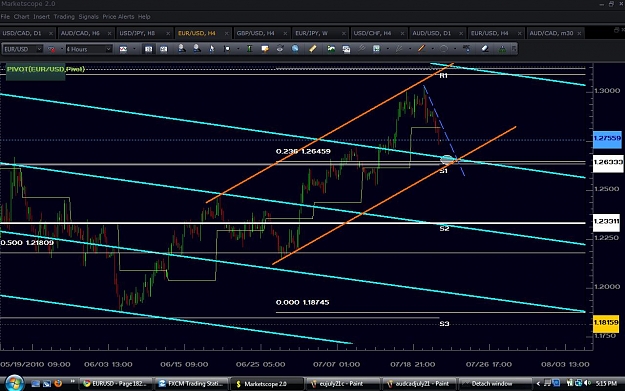Click the green icon at toolbar end
Viewport: 625px width, 391px height.
pyautogui.click(x=502, y=49)
